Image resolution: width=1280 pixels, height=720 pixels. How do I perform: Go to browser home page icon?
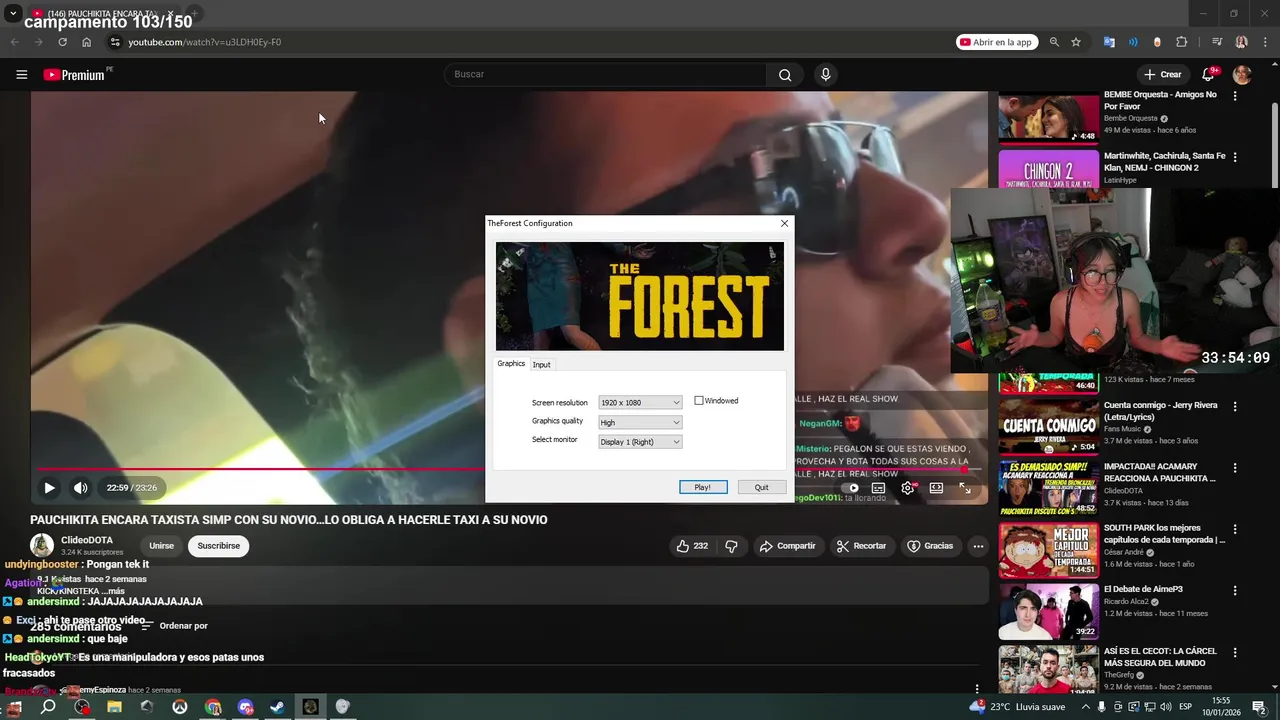click(86, 42)
